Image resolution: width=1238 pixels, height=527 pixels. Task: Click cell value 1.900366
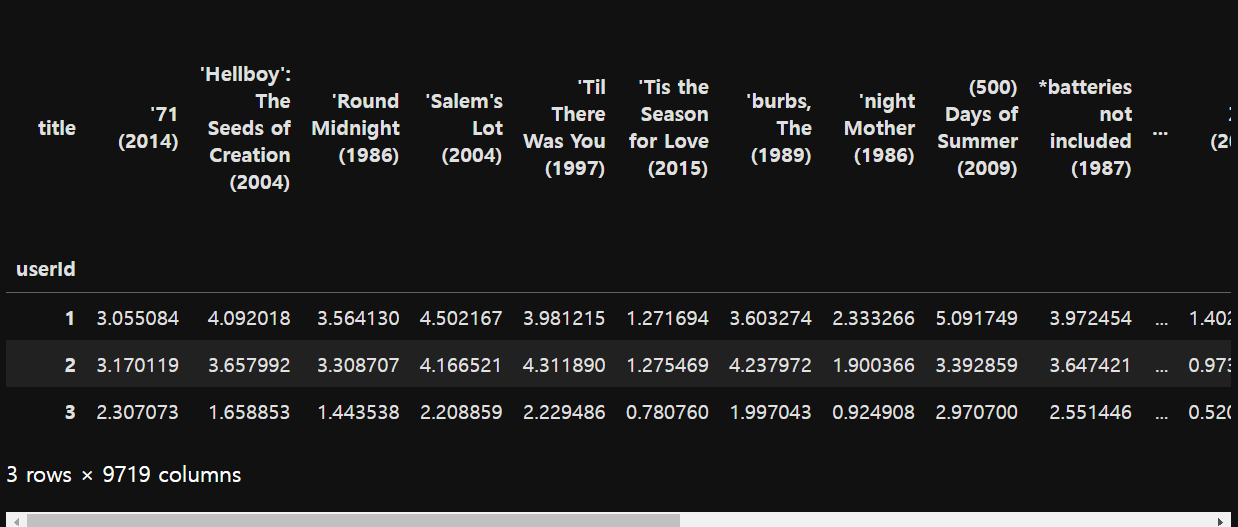pos(873,366)
